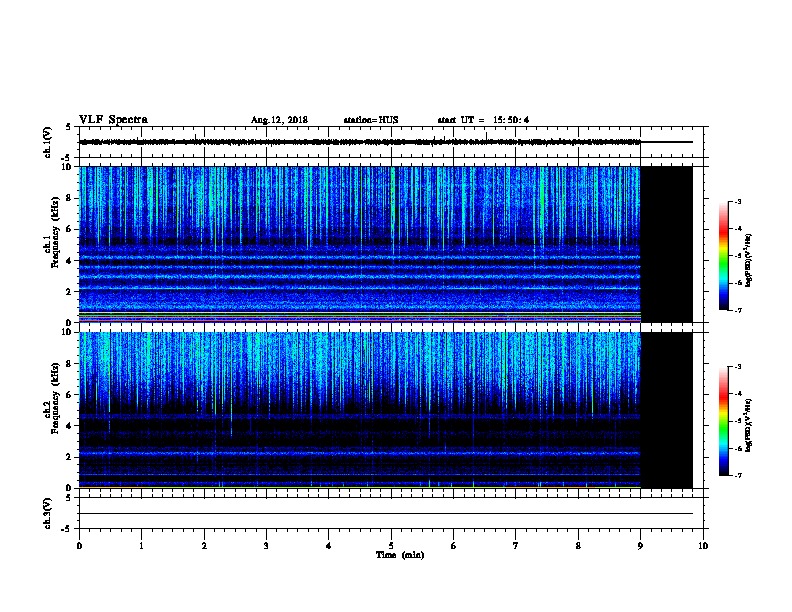Click the "station=HUS" label
Viewport: 792px width, 612px height.
[x=371, y=120]
